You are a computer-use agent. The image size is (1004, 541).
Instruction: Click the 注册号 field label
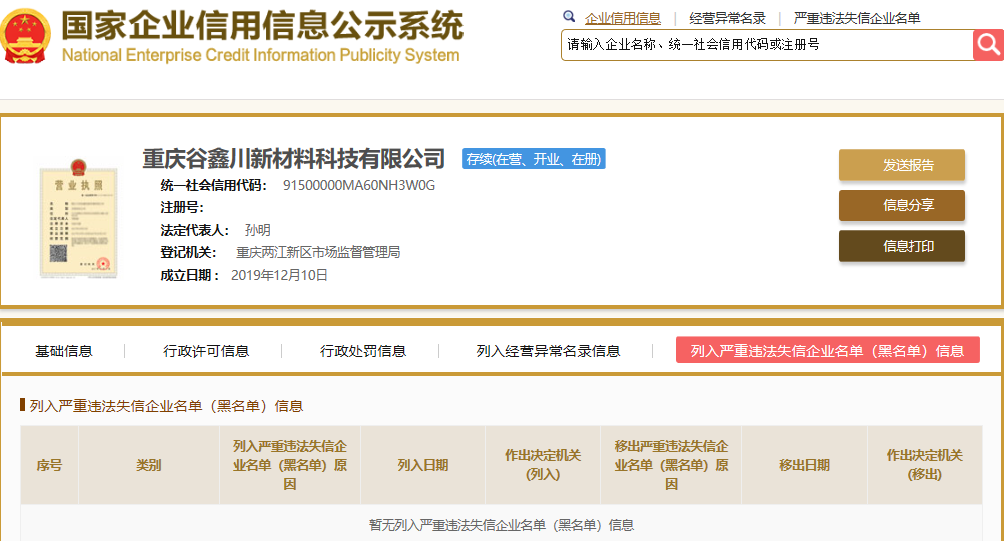[x=182, y=207]
